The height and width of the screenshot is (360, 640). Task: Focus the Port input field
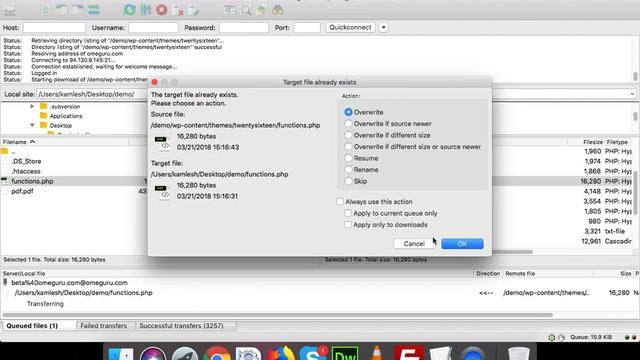[307, 27]
